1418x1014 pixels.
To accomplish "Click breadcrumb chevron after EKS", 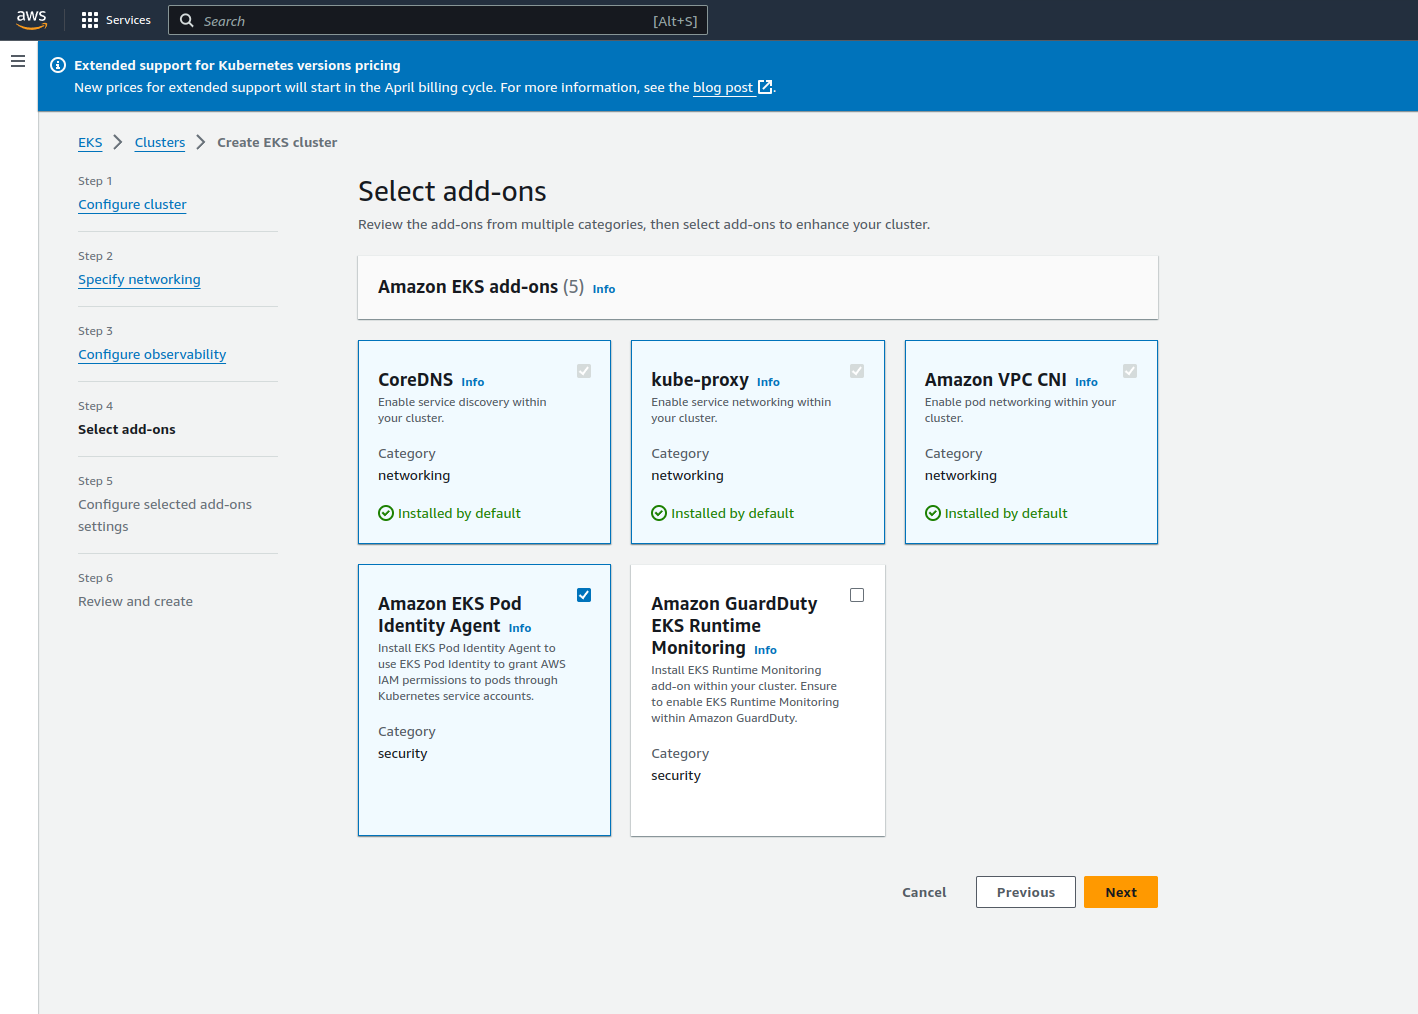I will [x=118, y=142].
